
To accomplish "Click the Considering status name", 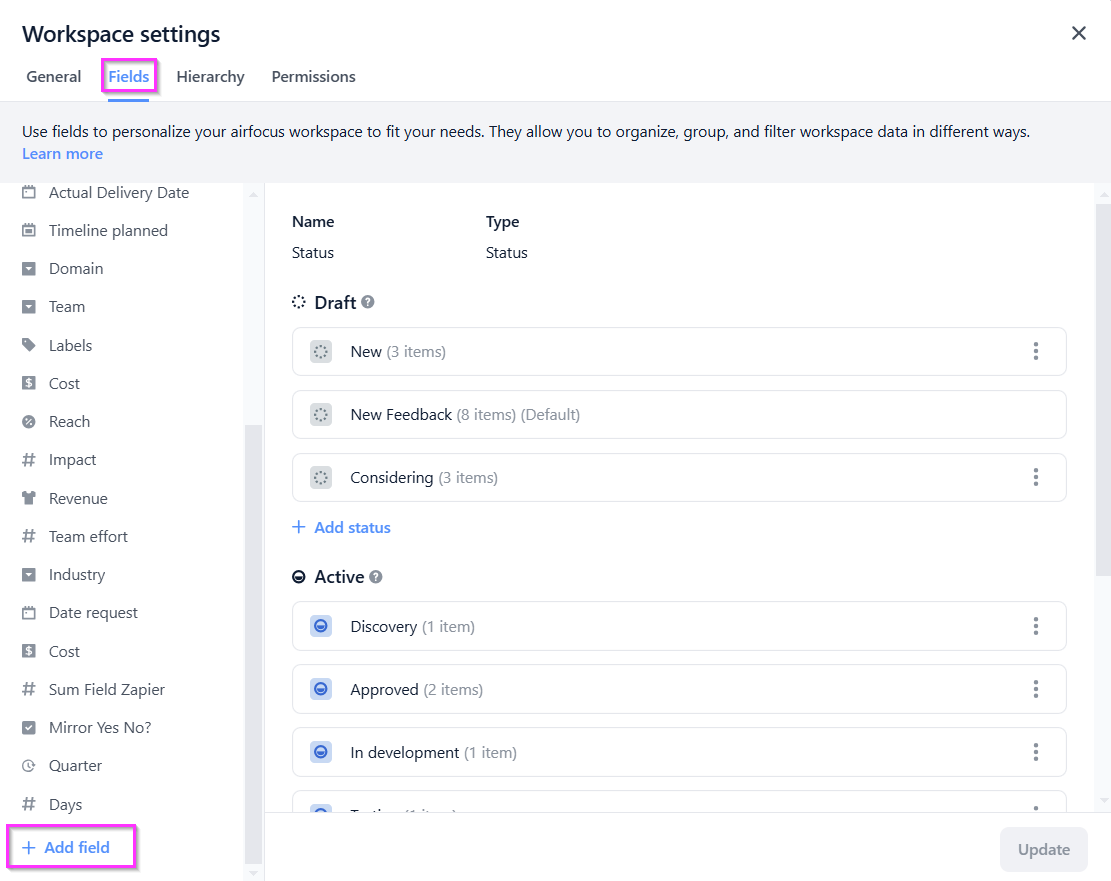I will [392, 478].
